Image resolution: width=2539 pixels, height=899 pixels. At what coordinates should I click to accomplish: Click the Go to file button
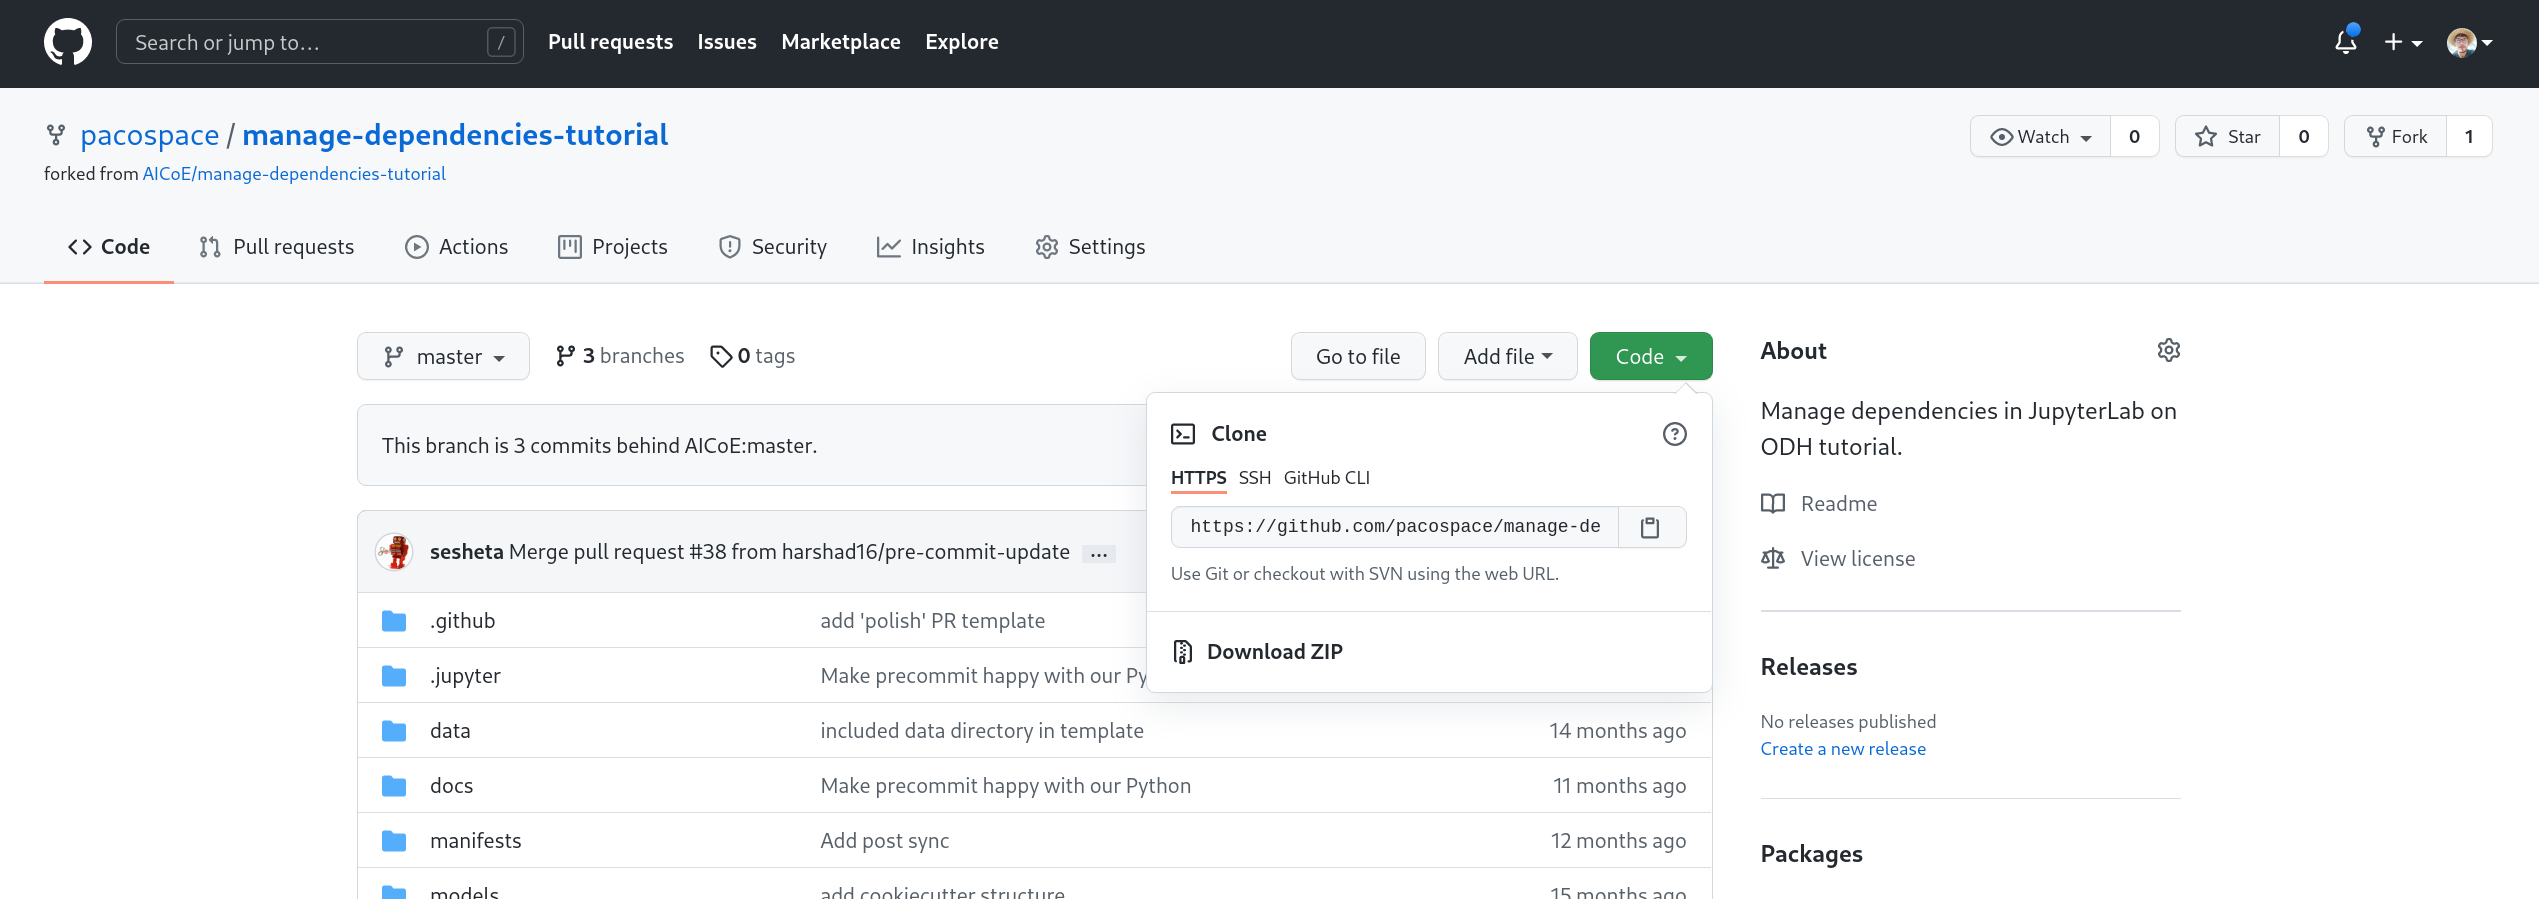(x=1358, y=357)
